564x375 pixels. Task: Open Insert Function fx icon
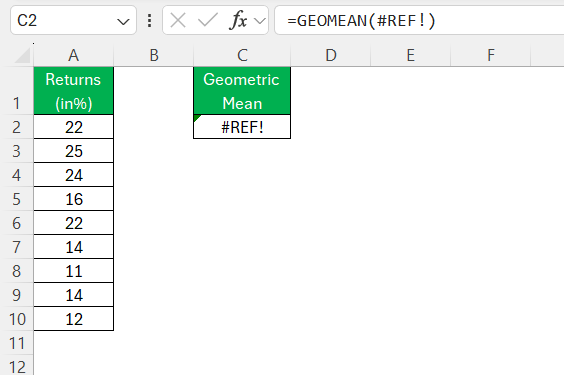pos(238,20)
